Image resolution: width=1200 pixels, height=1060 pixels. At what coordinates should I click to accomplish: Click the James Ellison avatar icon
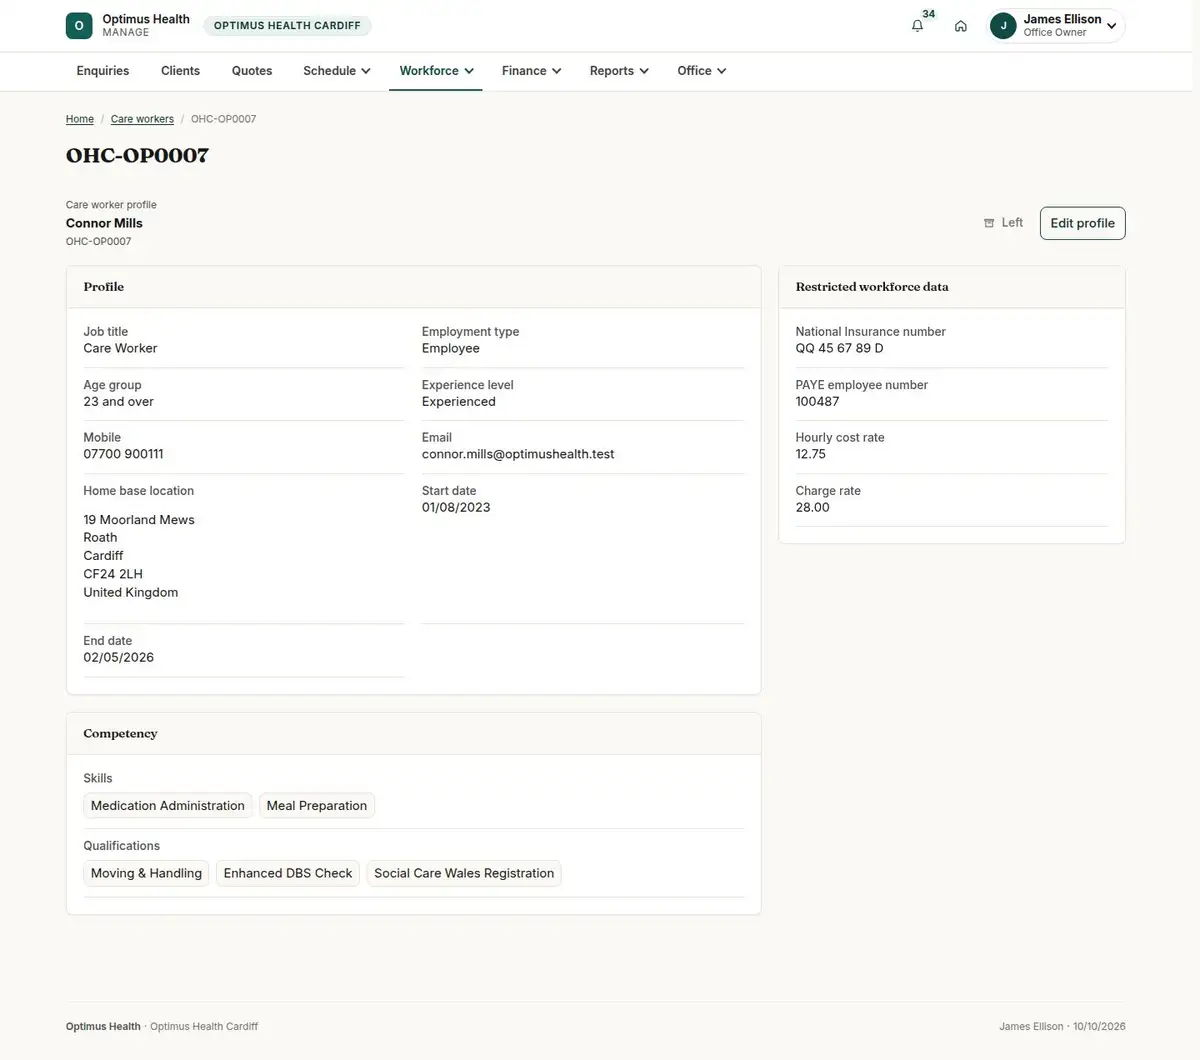(1003, 26)
